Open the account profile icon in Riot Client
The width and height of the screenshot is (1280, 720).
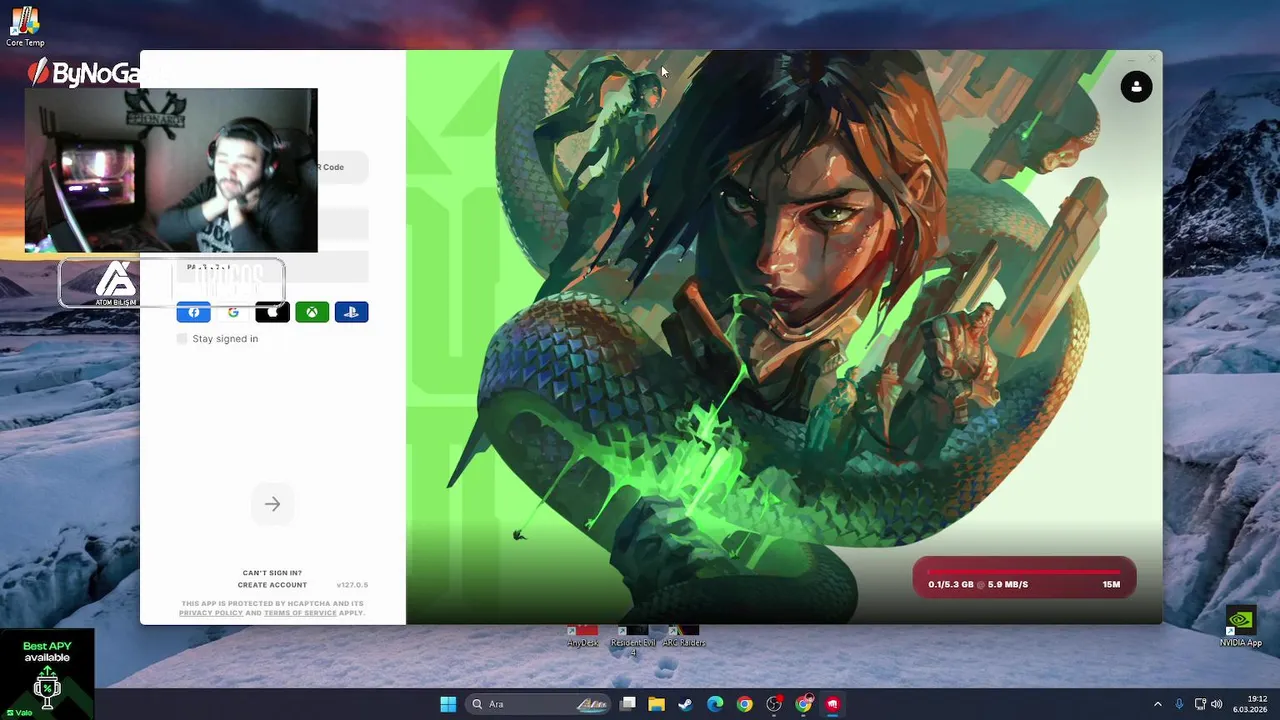coord(1136,87)
